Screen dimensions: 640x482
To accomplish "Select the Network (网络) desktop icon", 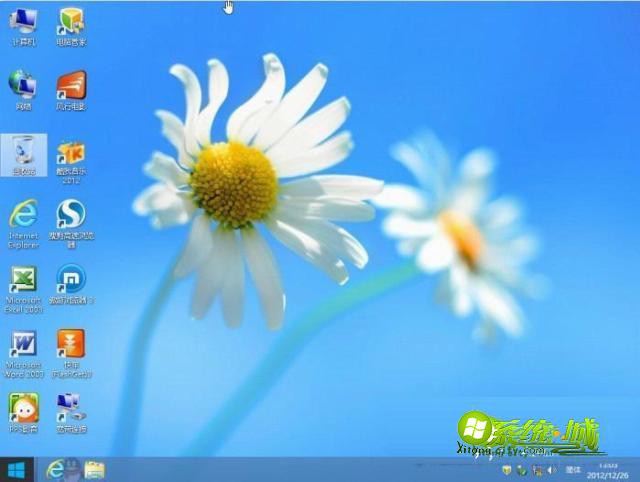I will [x=23, y=91].
